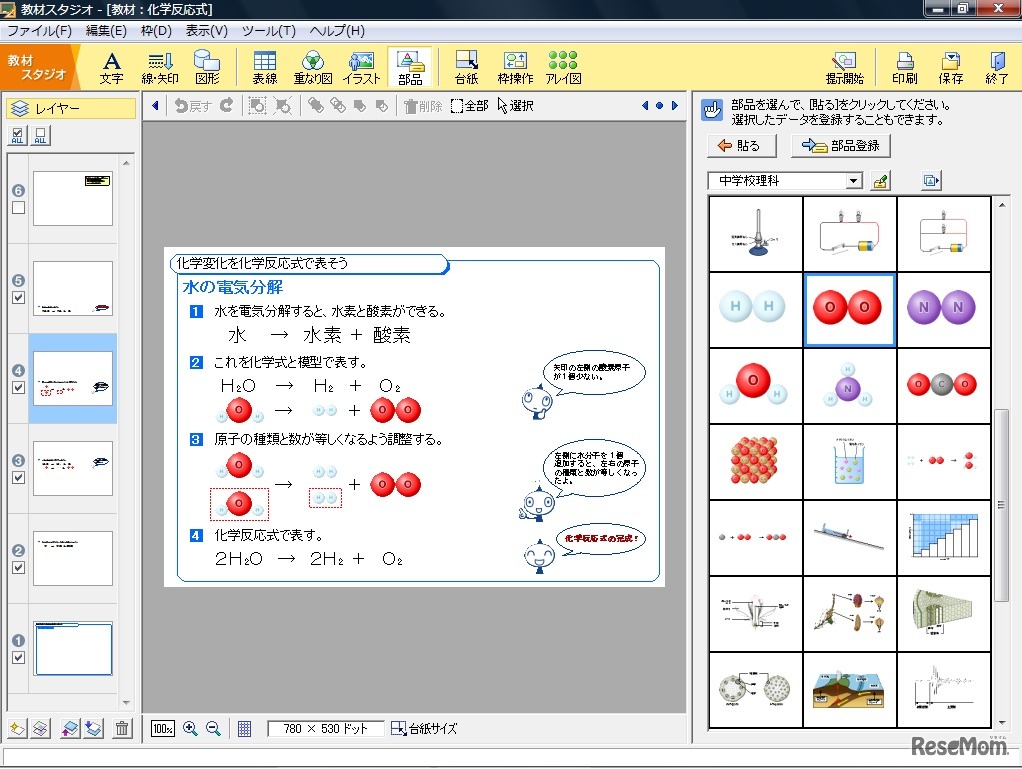Uncheck the layer 1 checkbox
Screen dimensions: 1022x769
click(x=18, y=657)
